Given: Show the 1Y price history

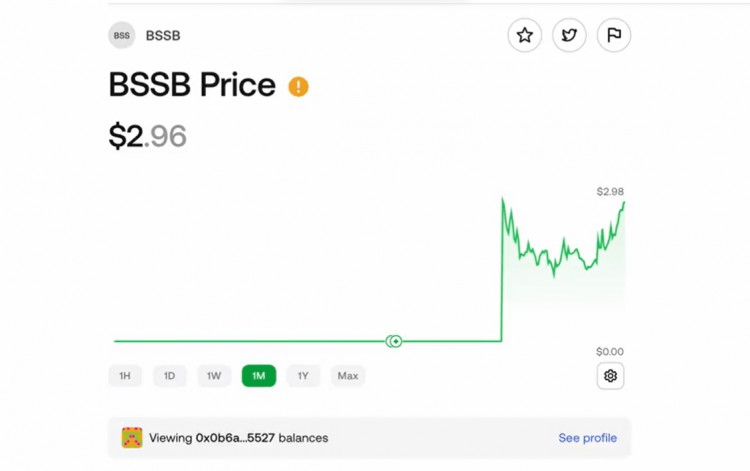Looking at the screenshot, I should 303,376.
